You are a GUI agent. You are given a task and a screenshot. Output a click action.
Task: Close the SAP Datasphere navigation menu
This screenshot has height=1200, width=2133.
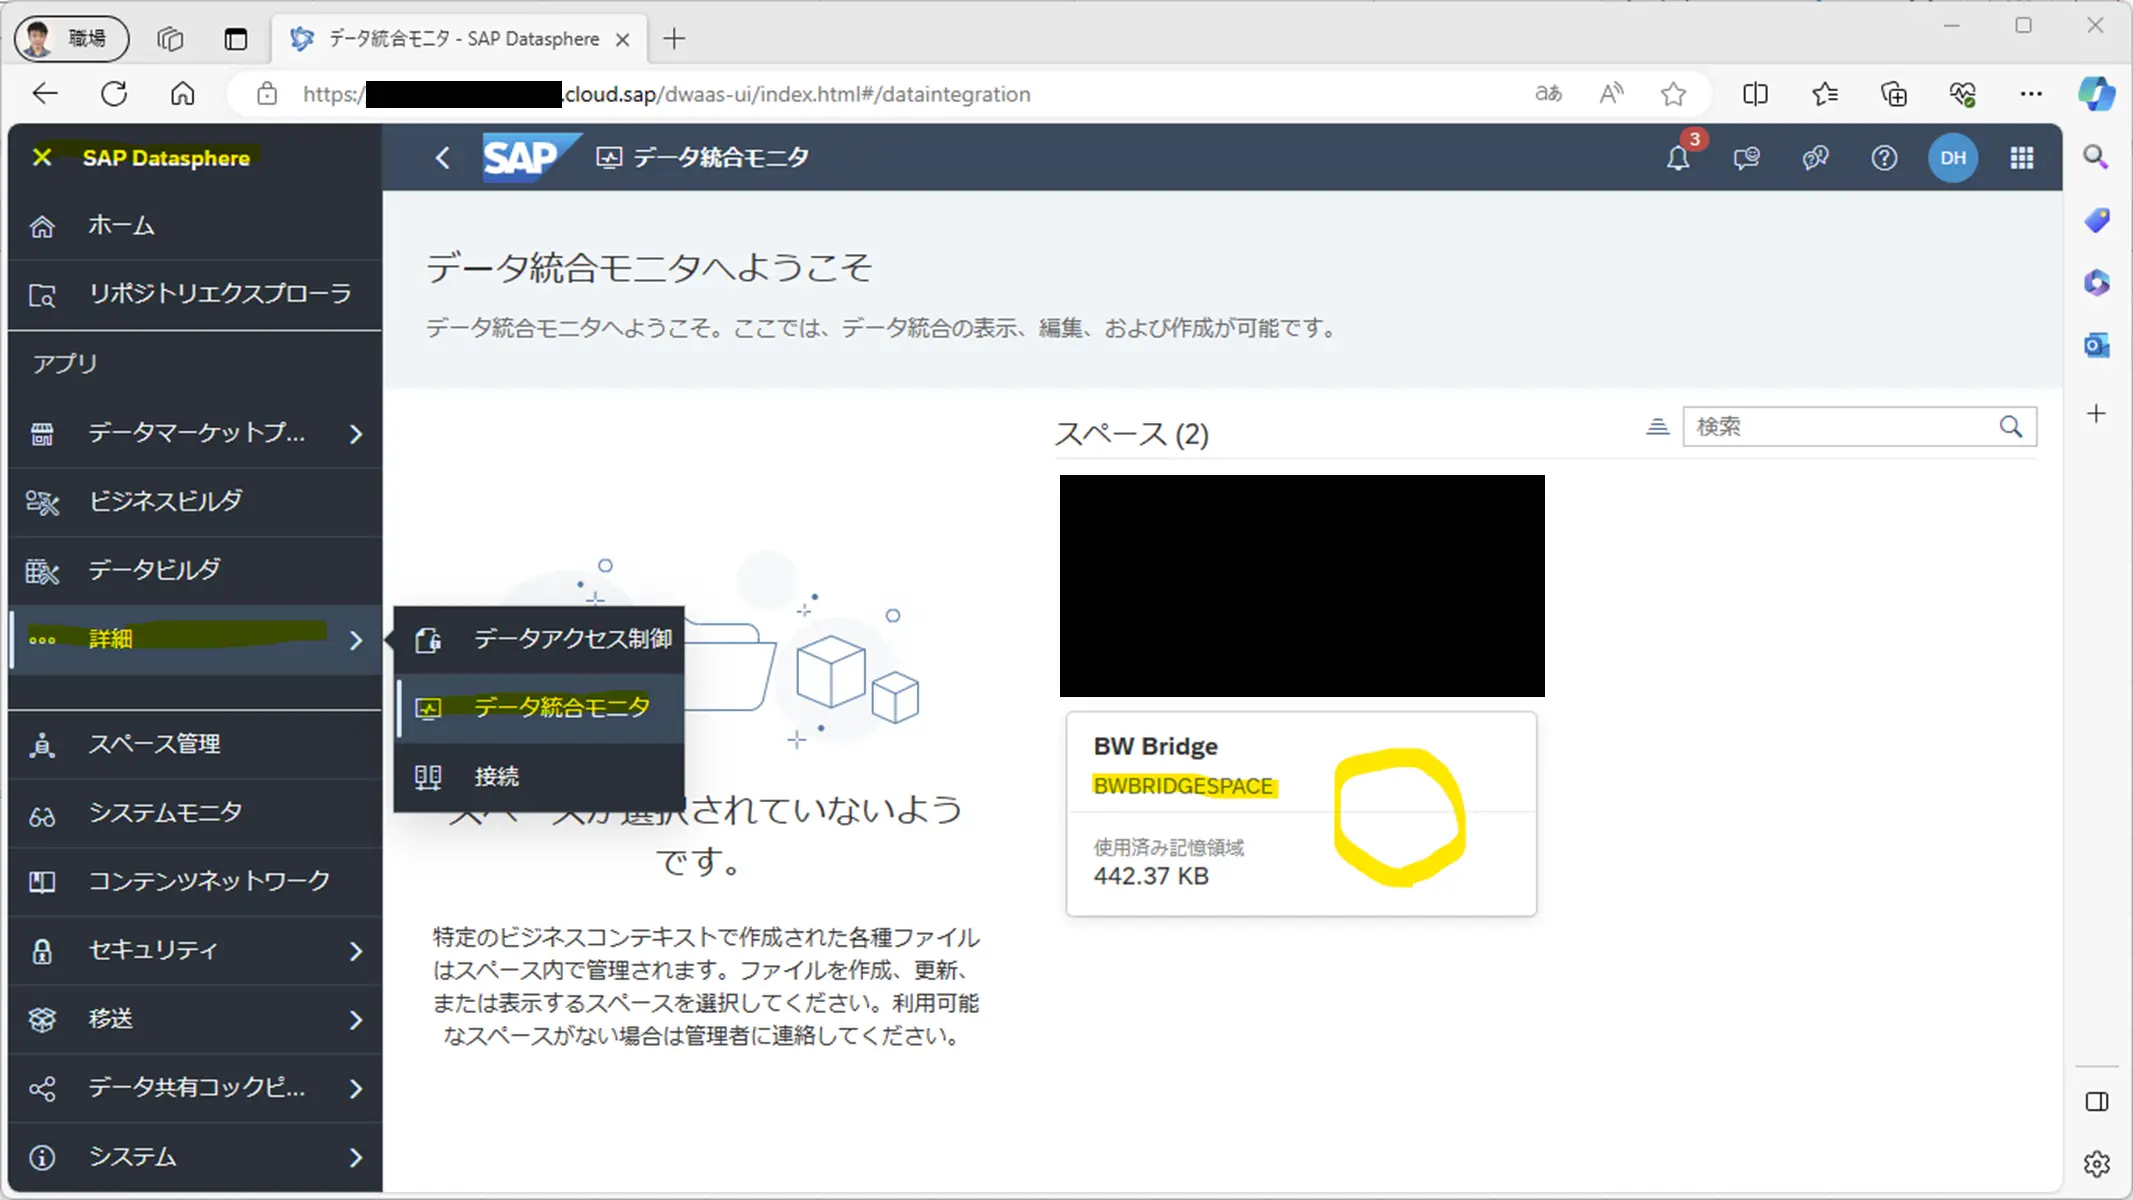42,157
